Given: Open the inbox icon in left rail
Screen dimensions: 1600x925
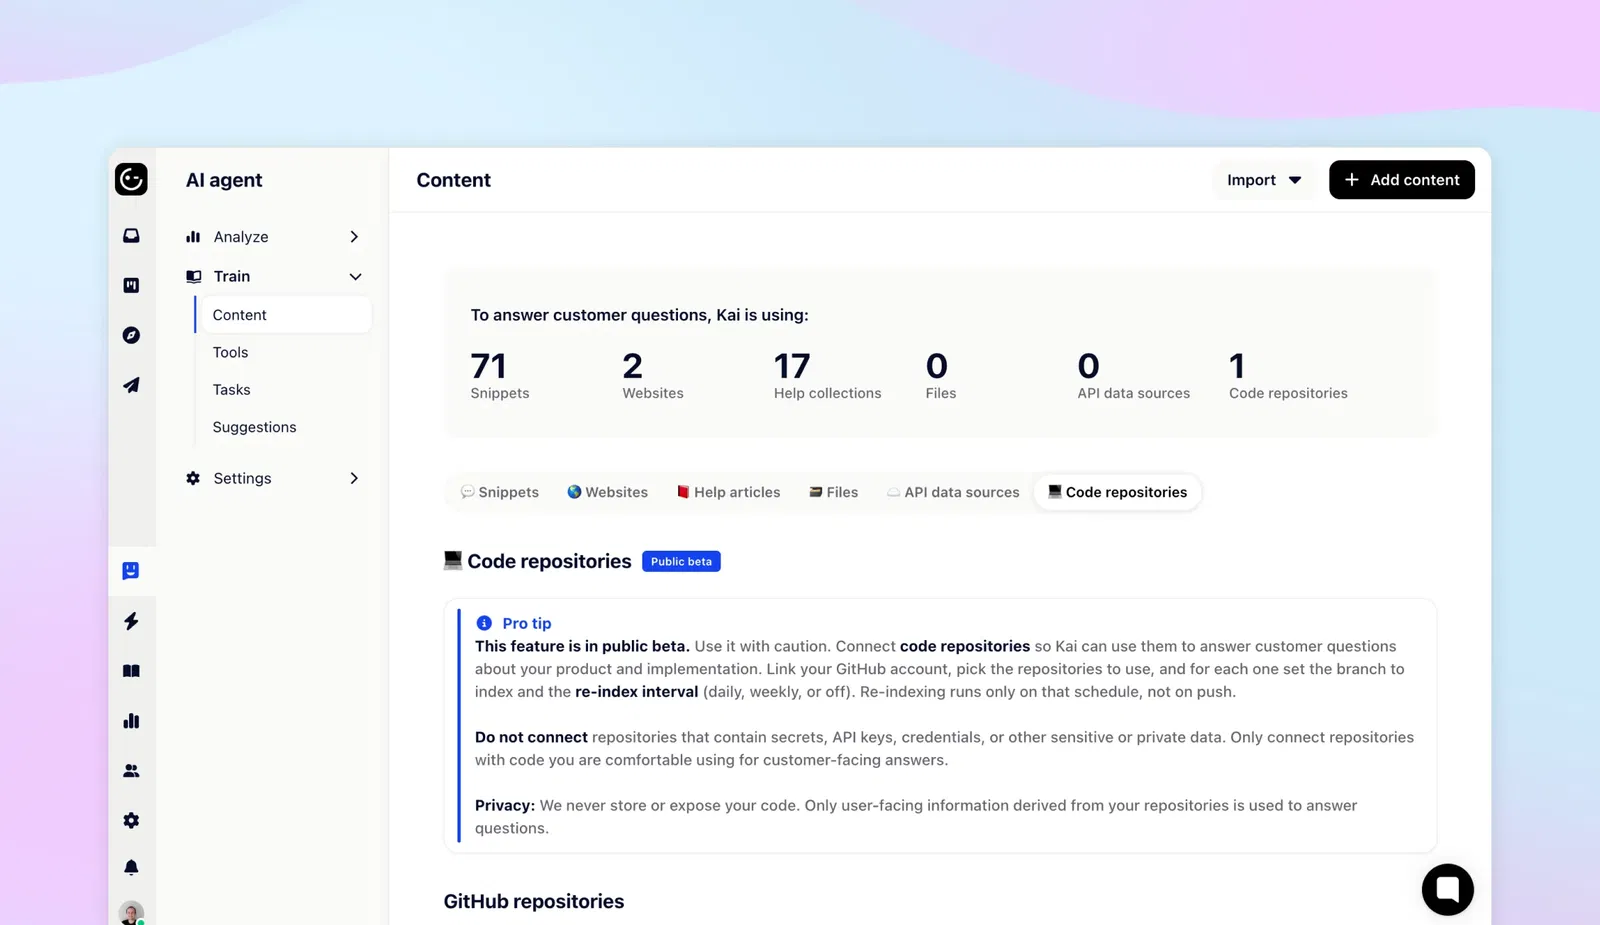Looking at the screenshot, I should click(x=131, y=236).
